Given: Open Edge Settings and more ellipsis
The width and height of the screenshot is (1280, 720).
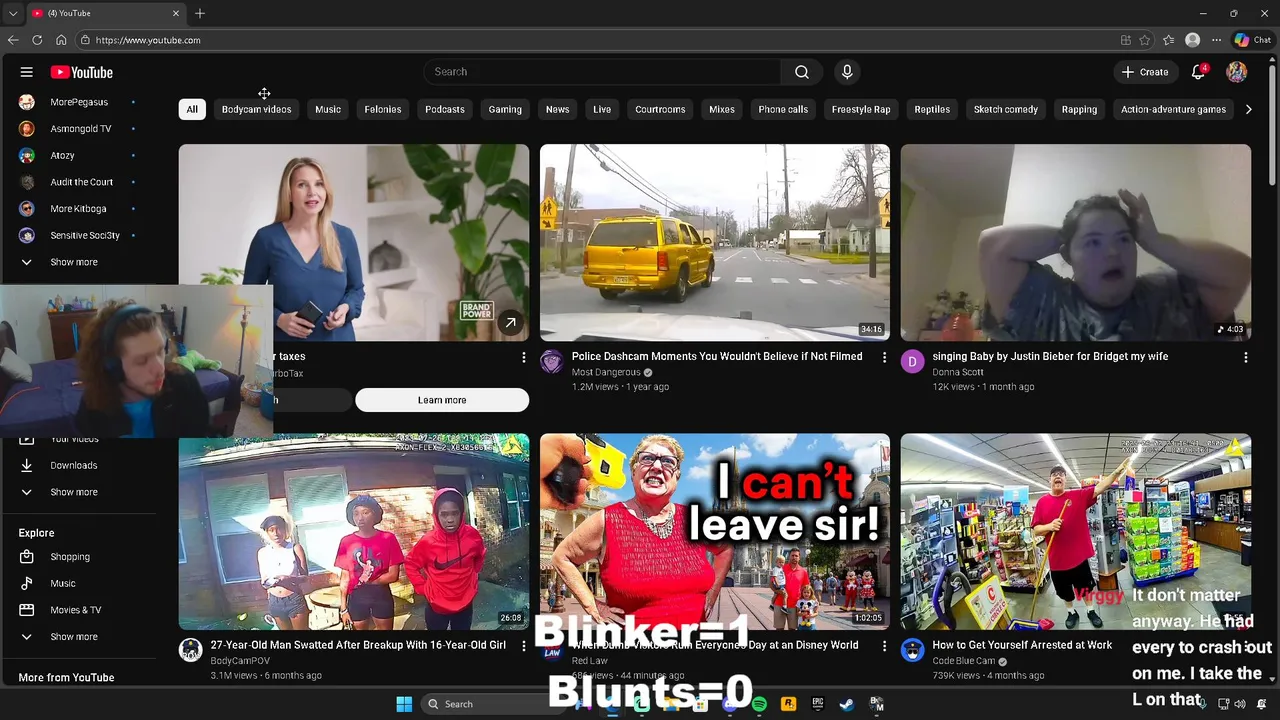Looking at the screenshot, I should 1216,40.
